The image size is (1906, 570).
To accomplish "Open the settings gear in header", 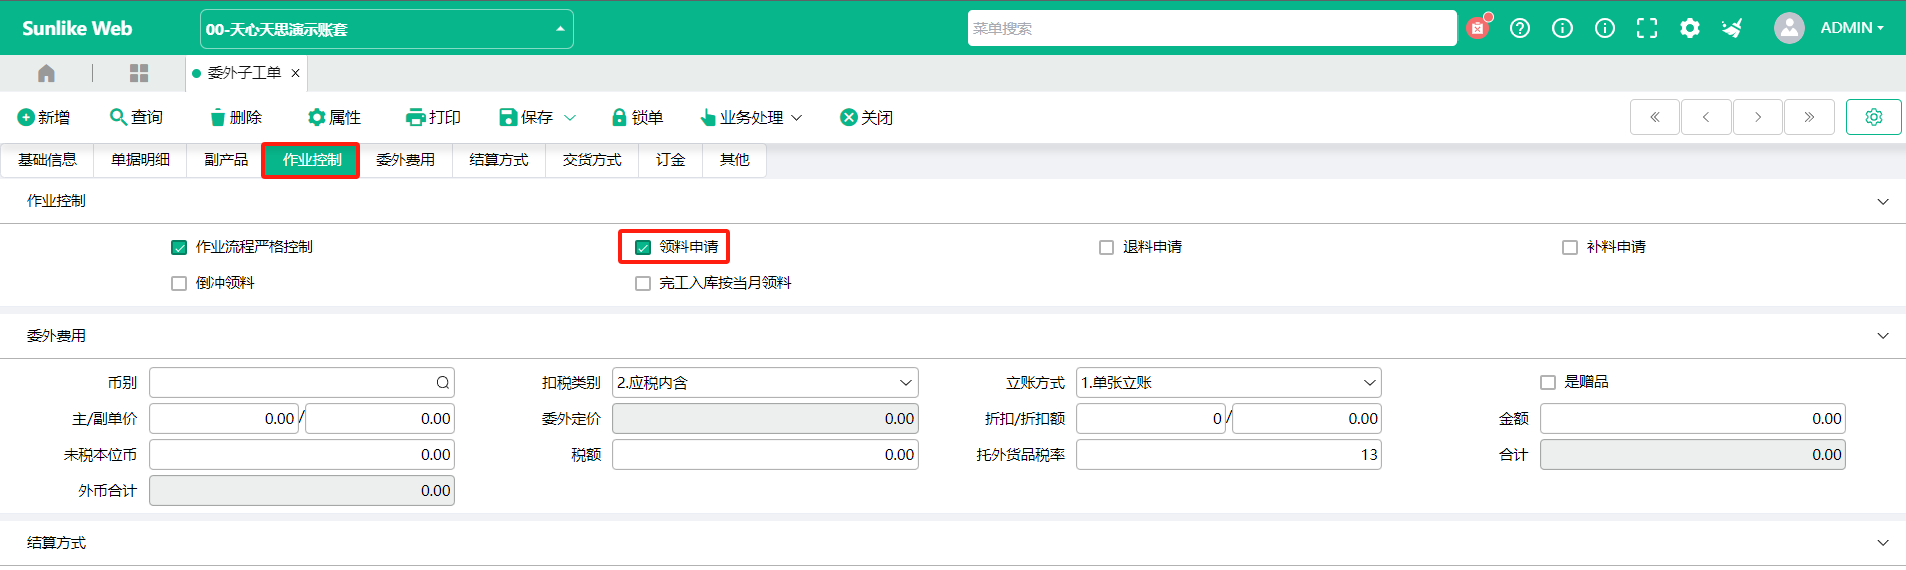I will (x=1690, y=28).
